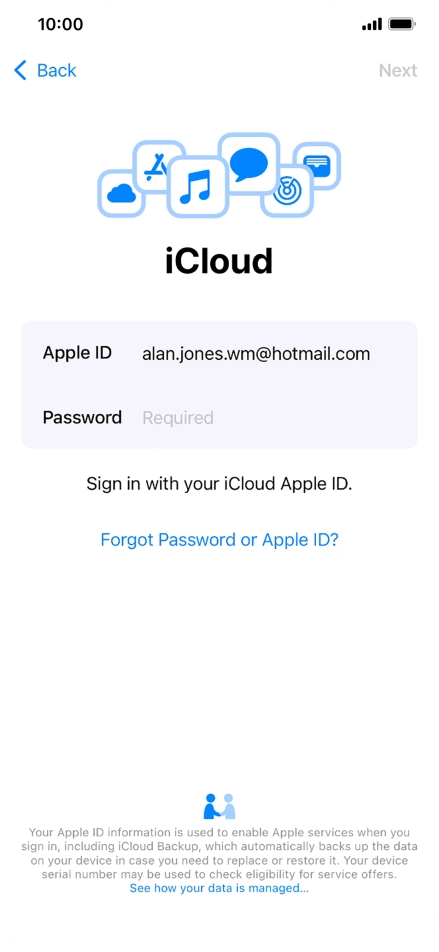This screenshot has width=439, height=952.
Task: Tap the iCloud cloud icon
Action: click(x=121, y=194)
